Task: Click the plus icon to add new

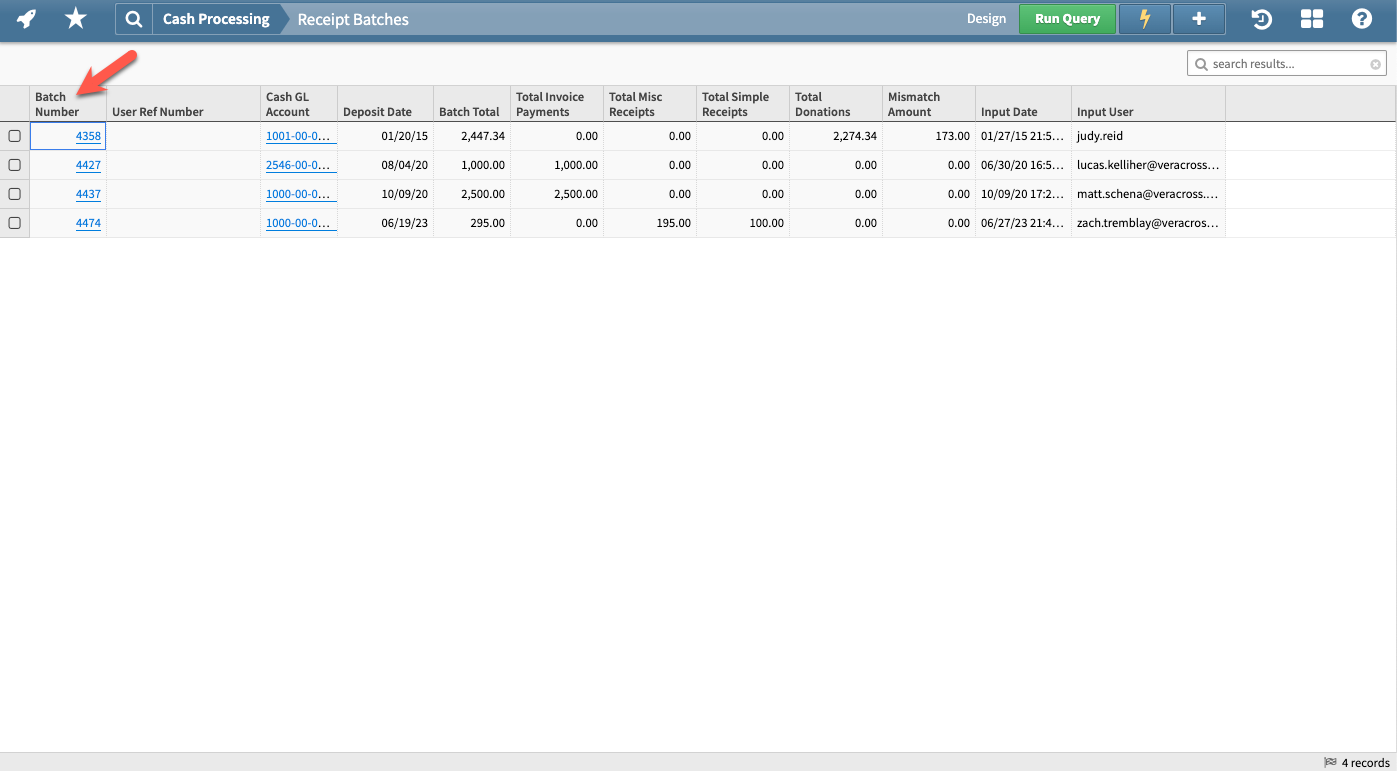Action: pyautogui.click(x=1198, y=18)
